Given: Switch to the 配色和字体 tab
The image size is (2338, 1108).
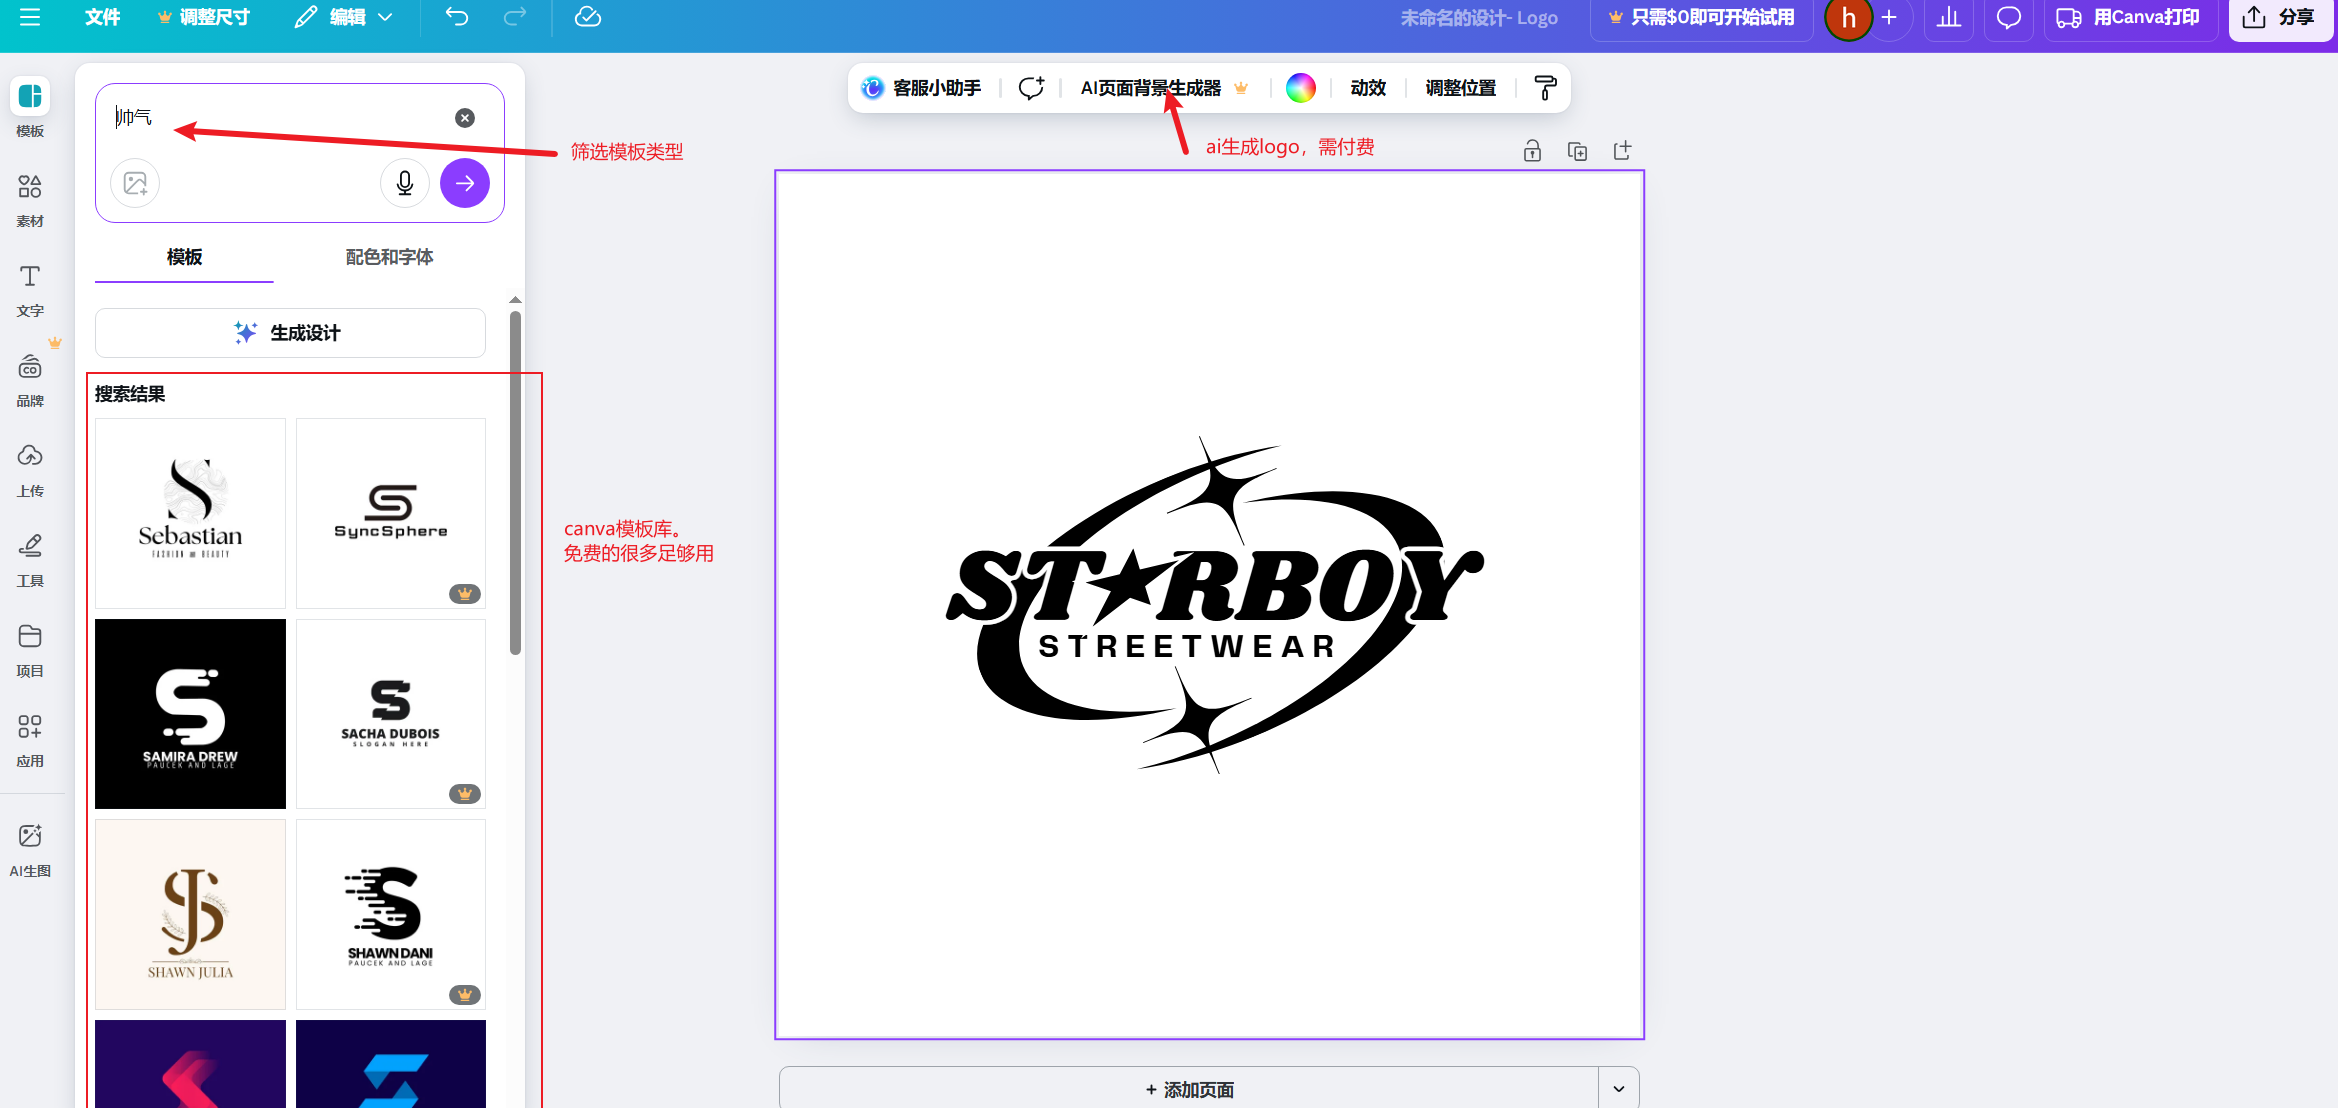Looking at the screenshot, I should point(389,257).
